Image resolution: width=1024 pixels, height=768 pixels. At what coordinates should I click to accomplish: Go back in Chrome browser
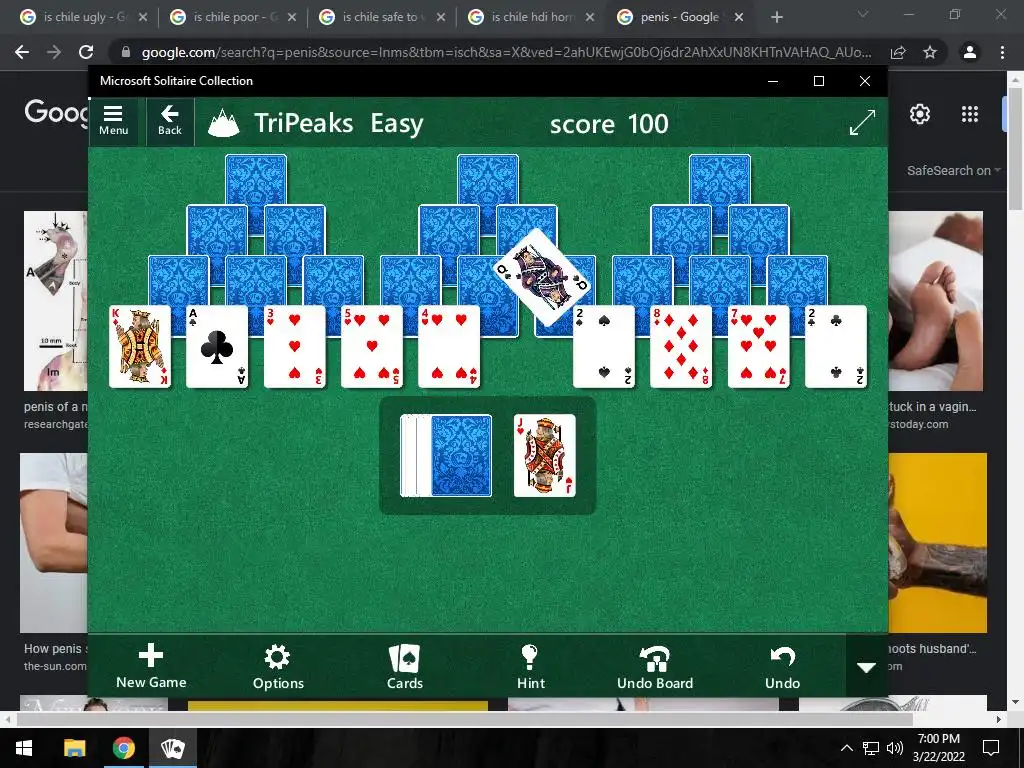coord(22,52)
